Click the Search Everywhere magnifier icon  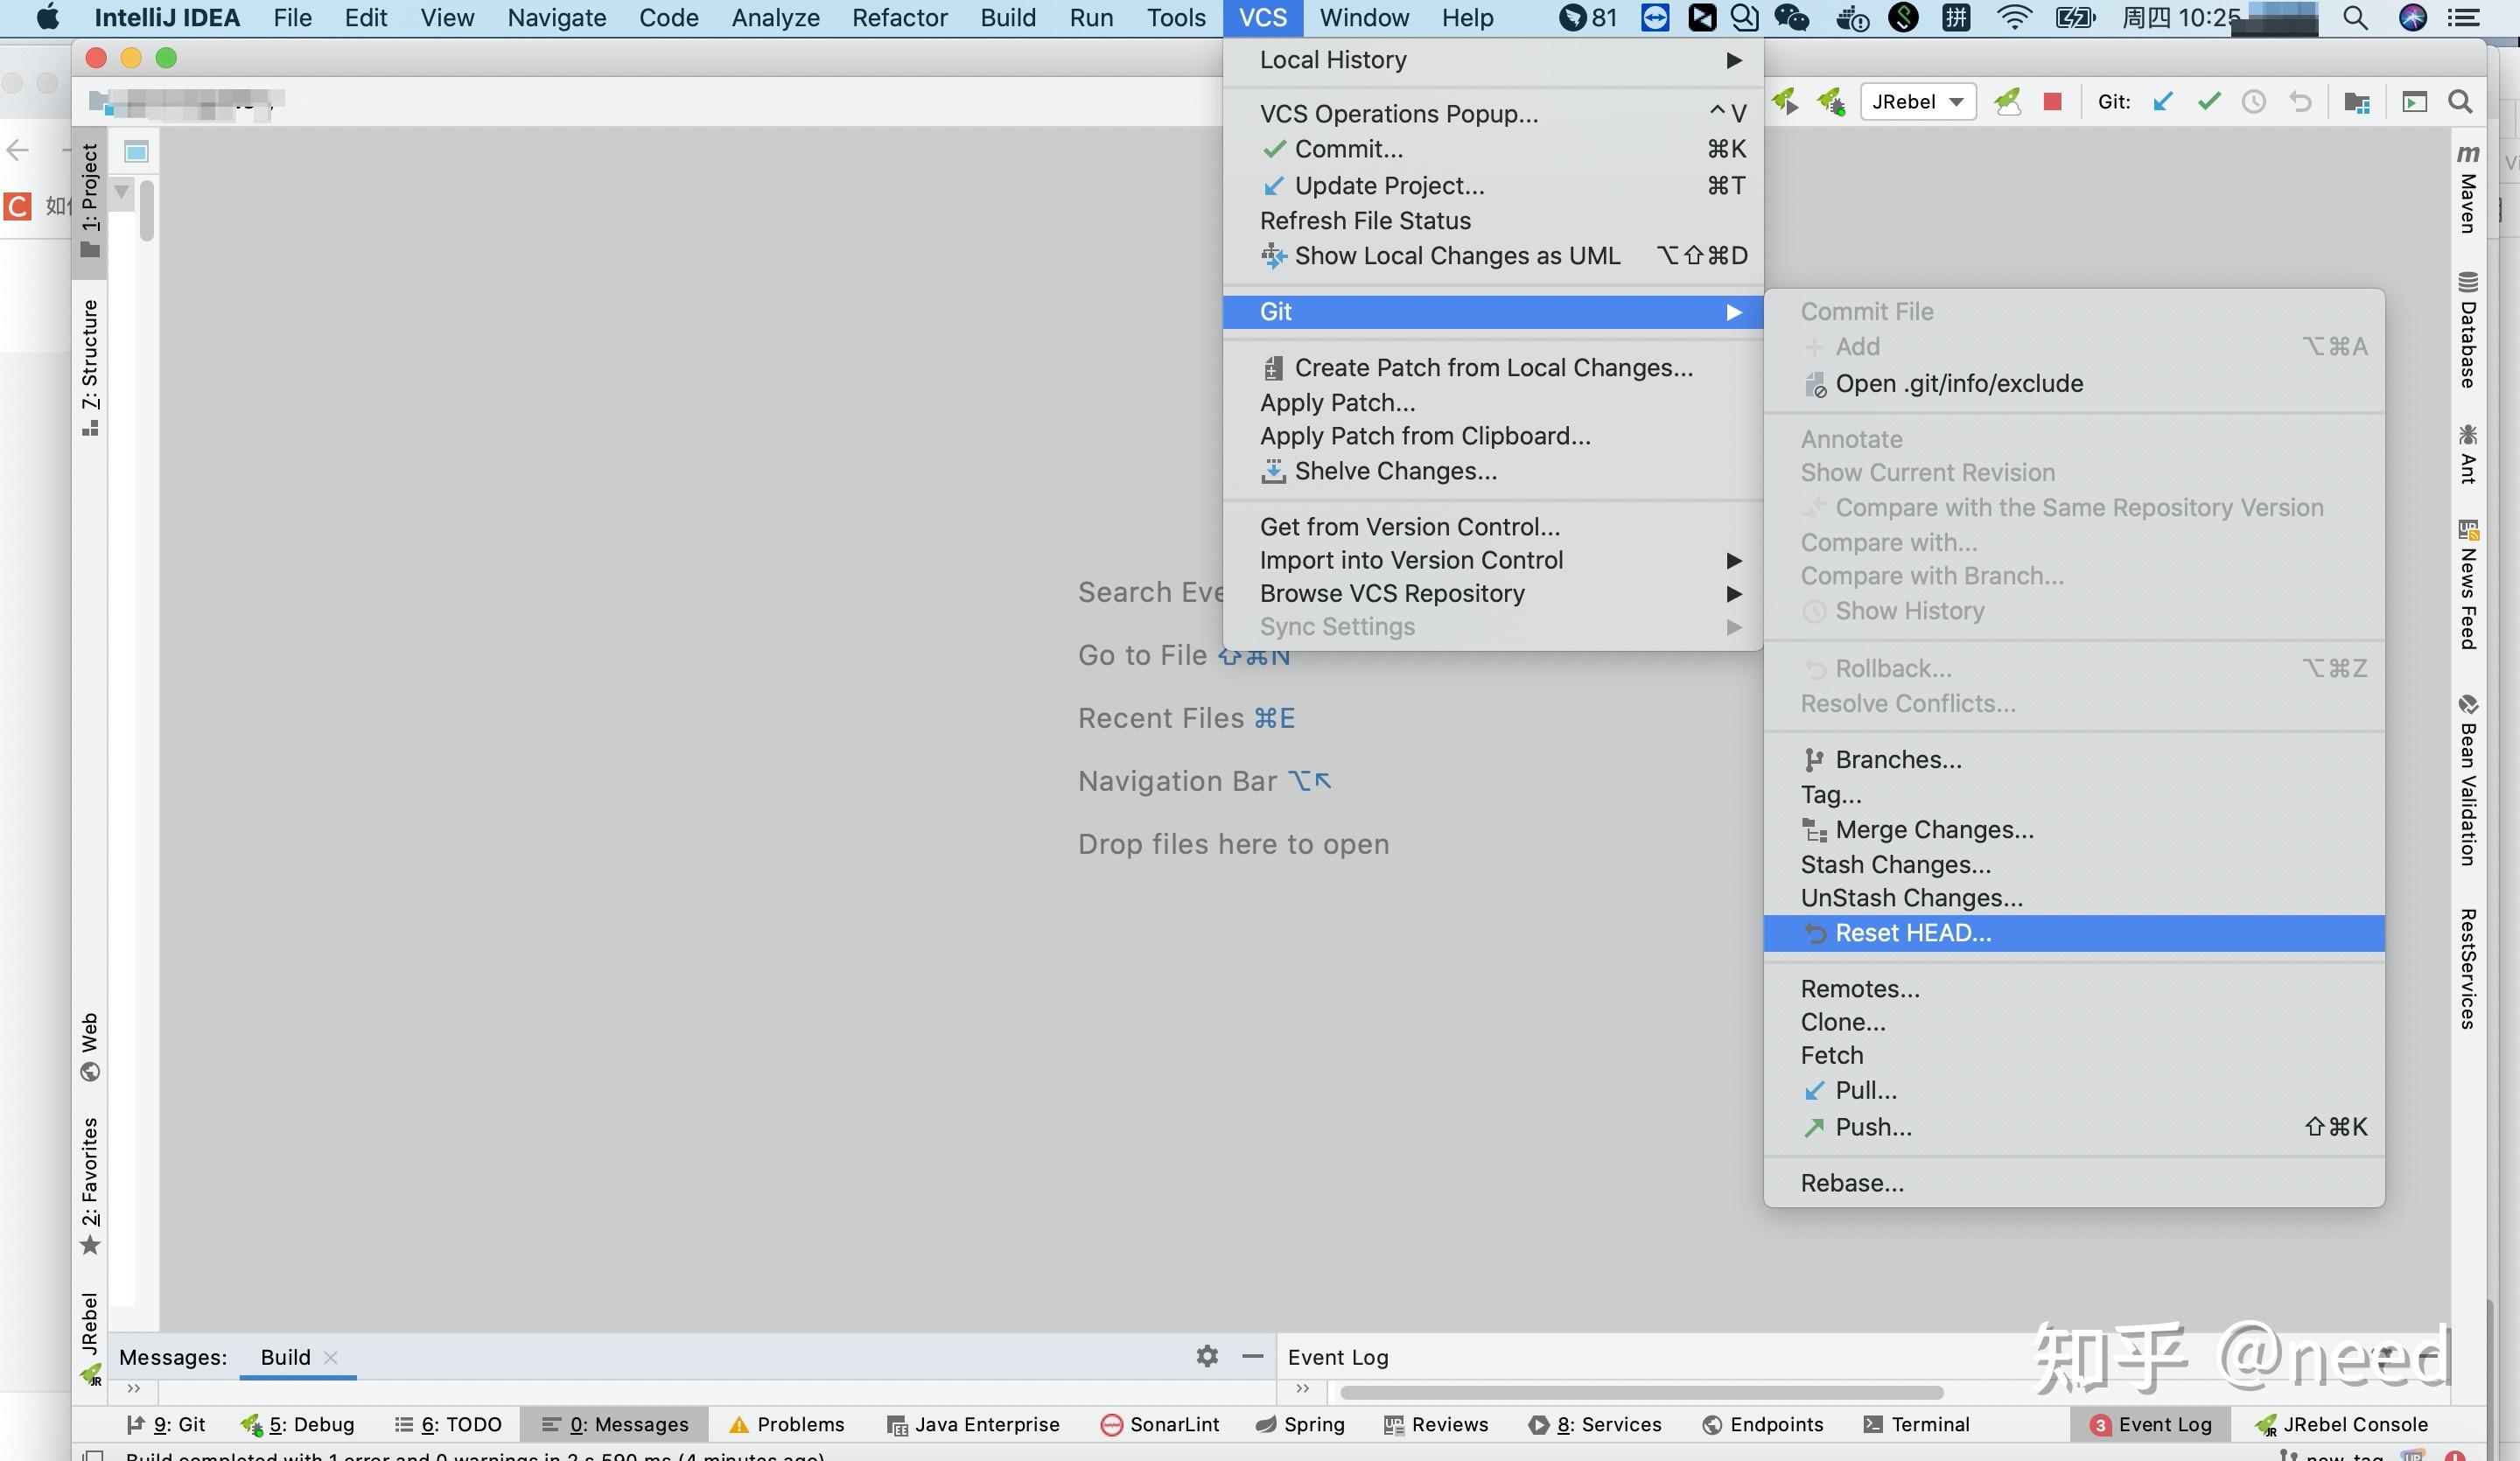pyautogui.click(x=2460, y=102)
